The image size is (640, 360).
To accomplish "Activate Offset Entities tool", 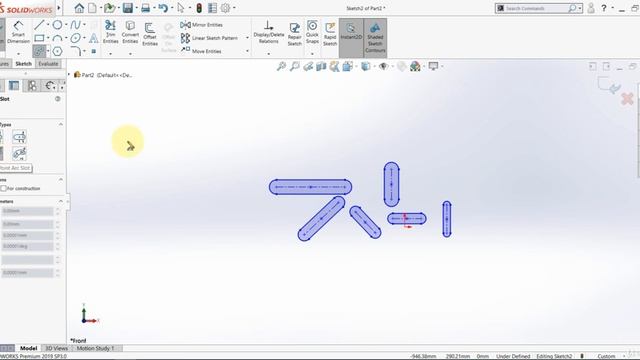I will tap(150, 33).
